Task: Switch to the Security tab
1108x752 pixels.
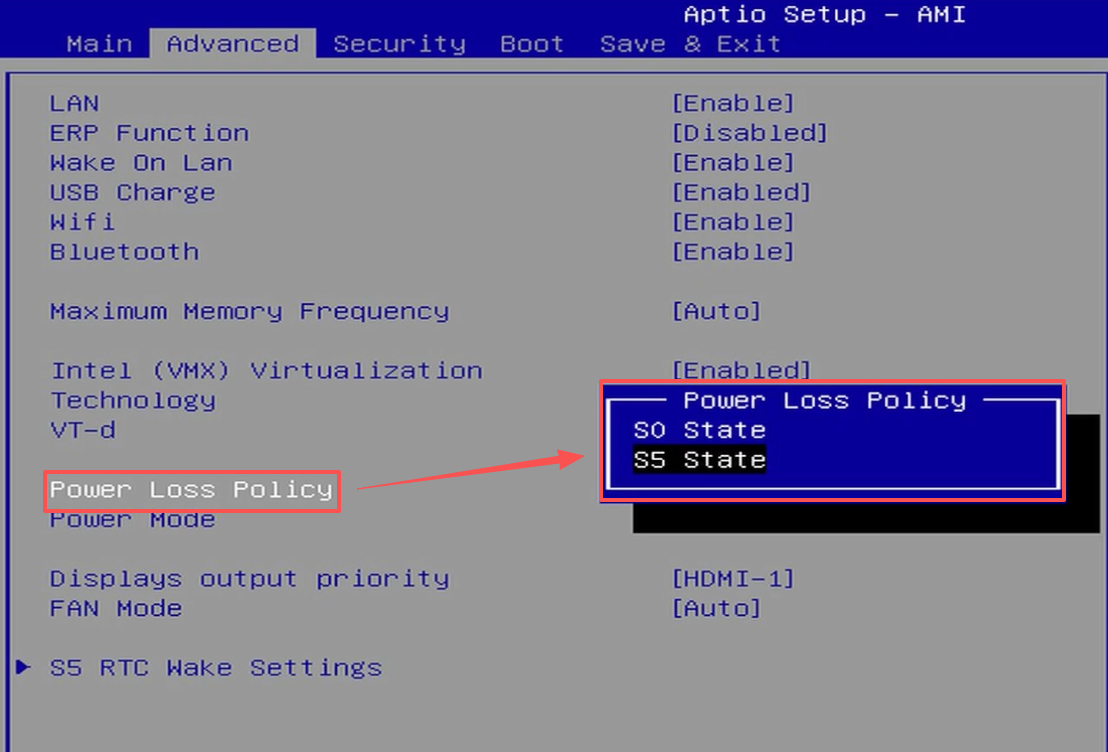Action: click(x=399, y=44)
